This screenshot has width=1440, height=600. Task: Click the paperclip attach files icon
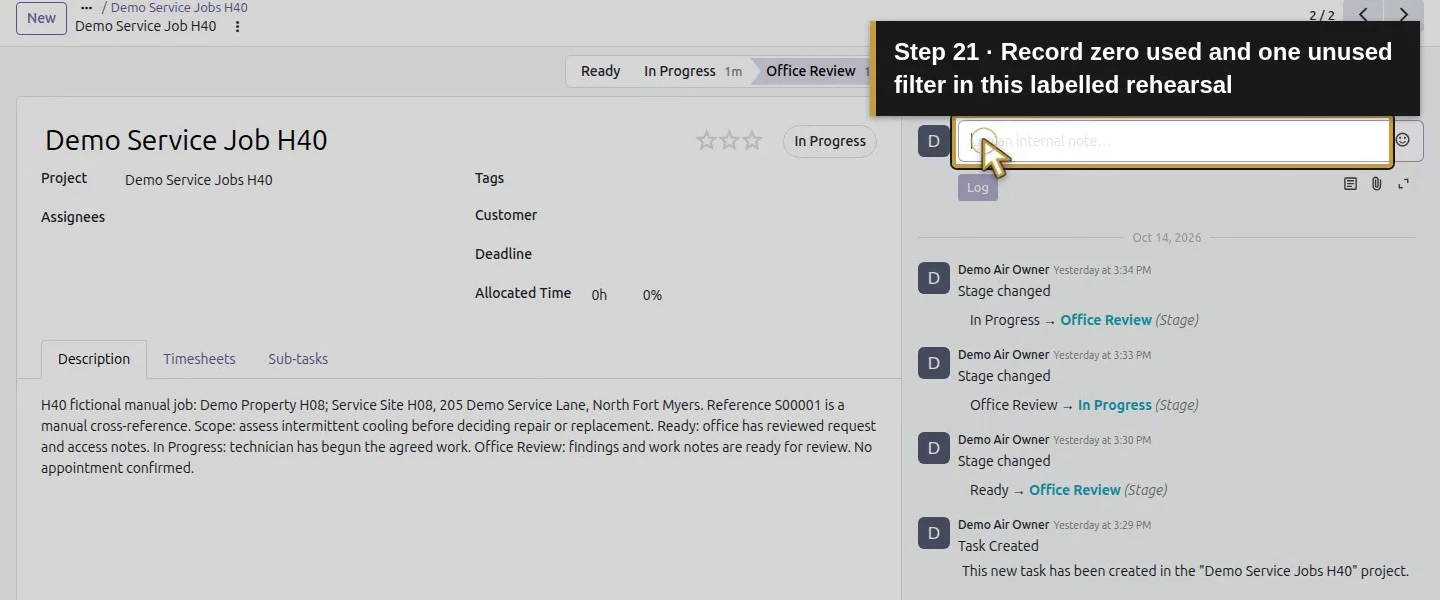[x=1377, y=184]
